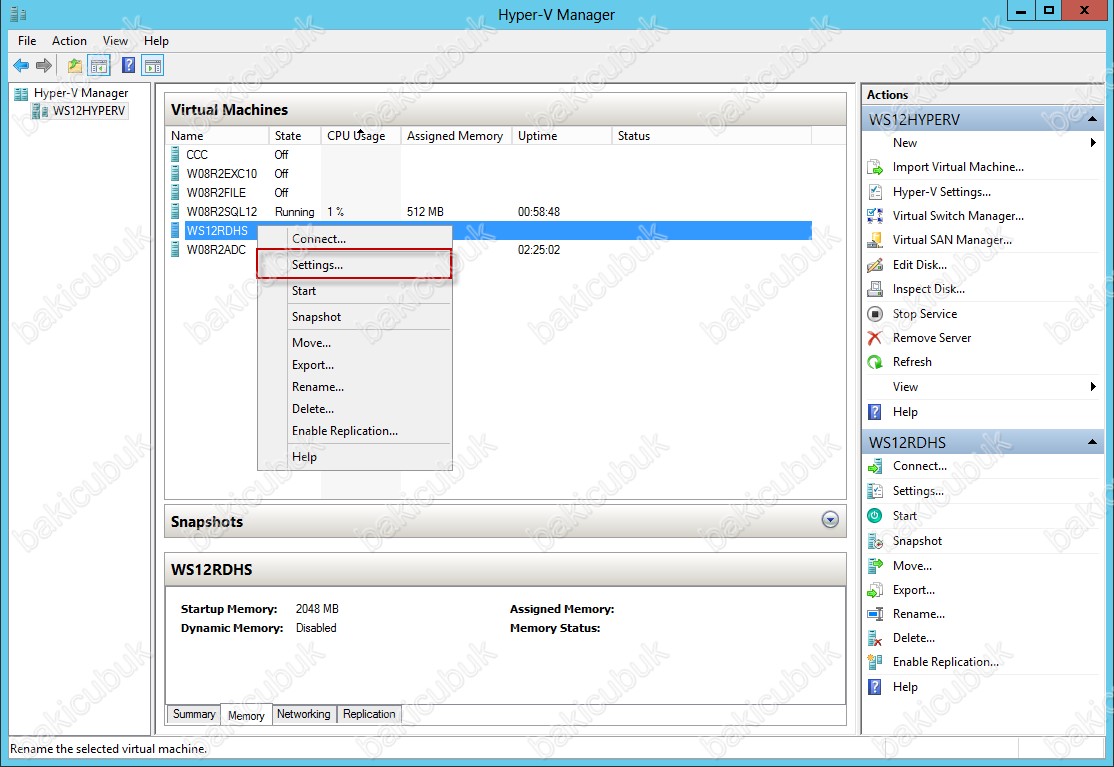Choose Snapshot in the context menu

coord(354,317)
